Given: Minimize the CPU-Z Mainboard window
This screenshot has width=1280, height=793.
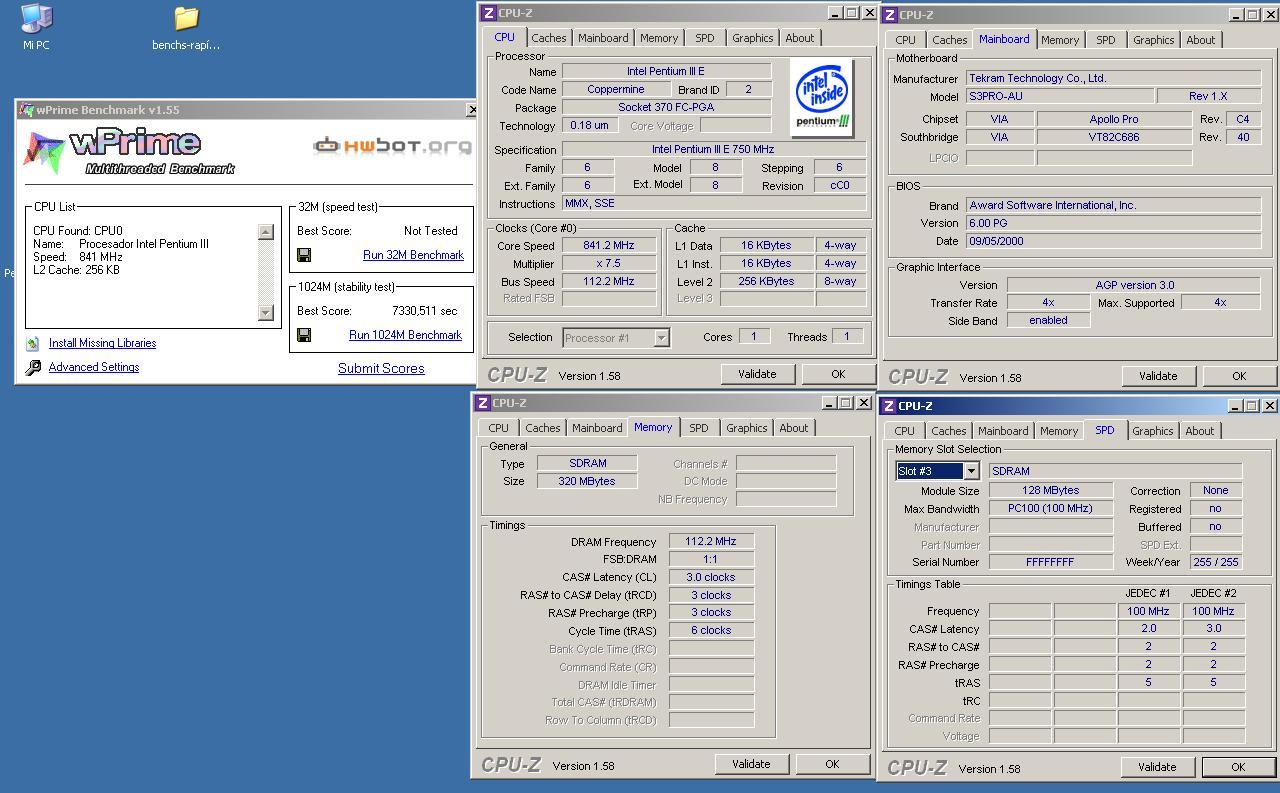Looking at the screenshot, I should 1235,15.
